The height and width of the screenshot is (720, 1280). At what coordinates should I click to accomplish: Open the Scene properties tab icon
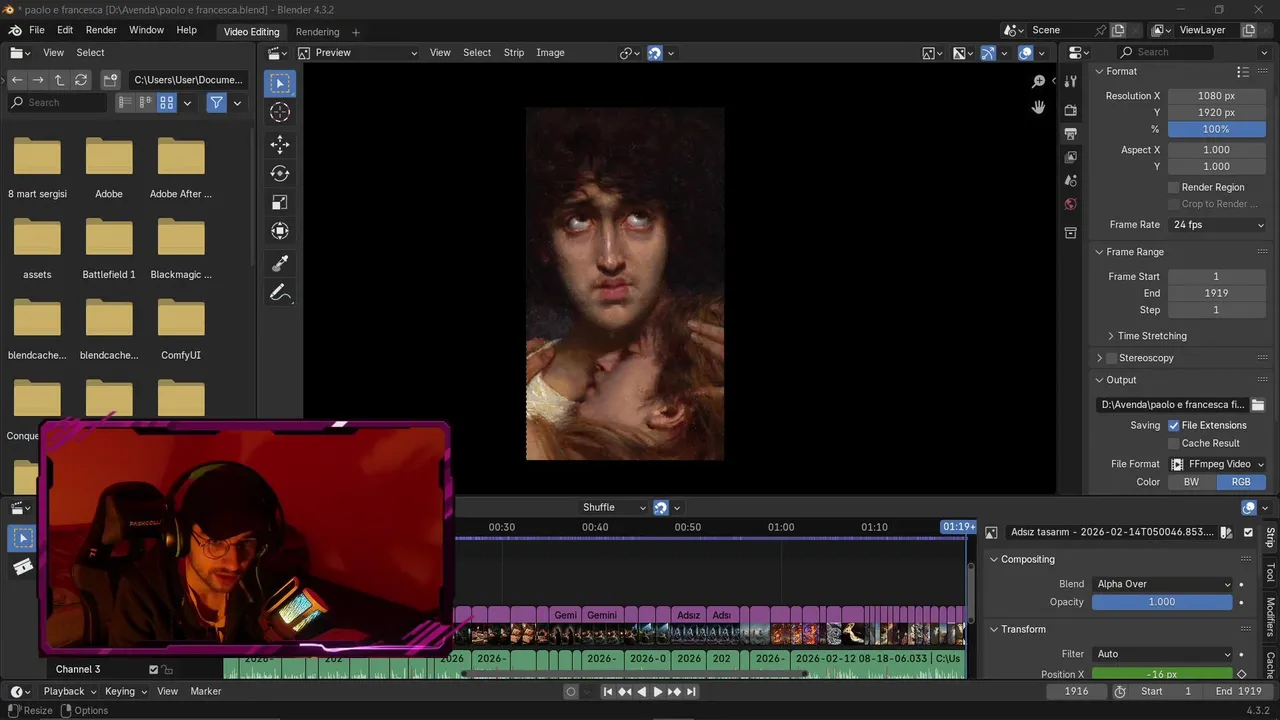[1071, 181]
